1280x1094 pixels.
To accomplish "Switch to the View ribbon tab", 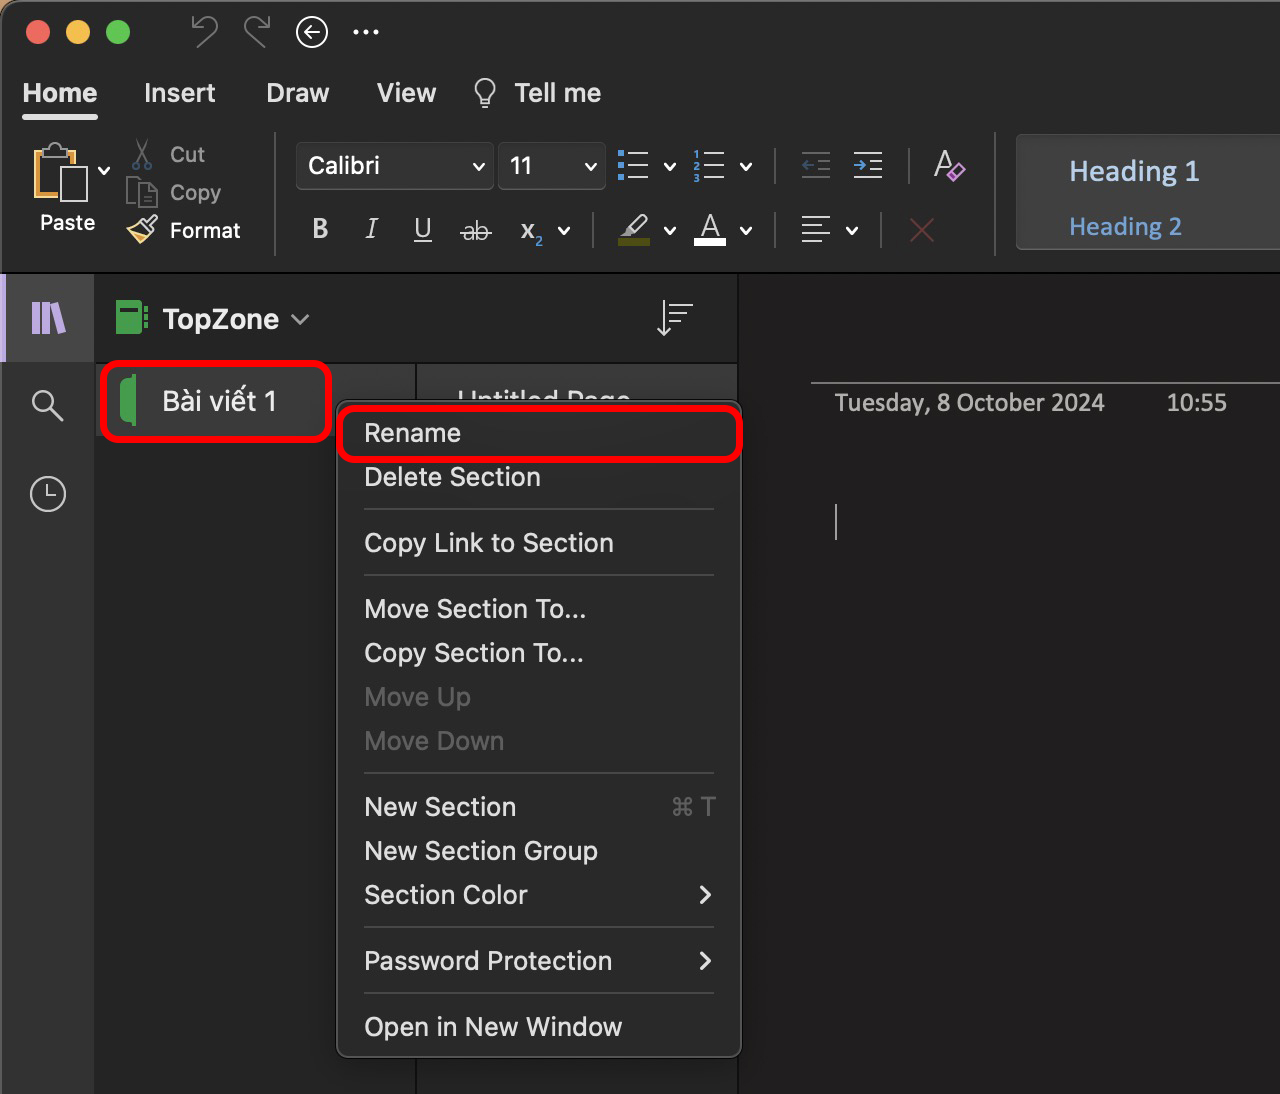I will 406,93.
